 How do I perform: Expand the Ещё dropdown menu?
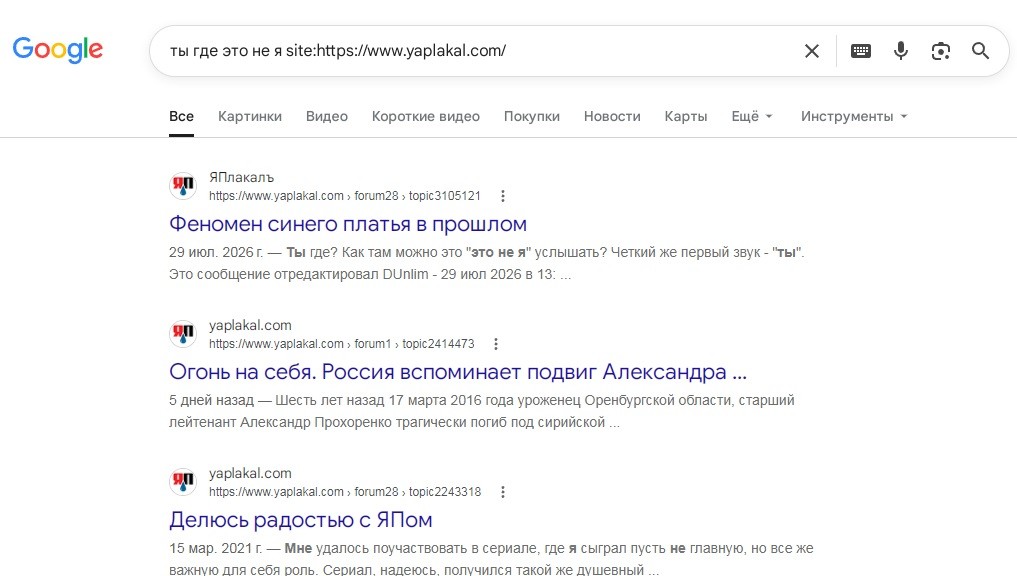752,117
